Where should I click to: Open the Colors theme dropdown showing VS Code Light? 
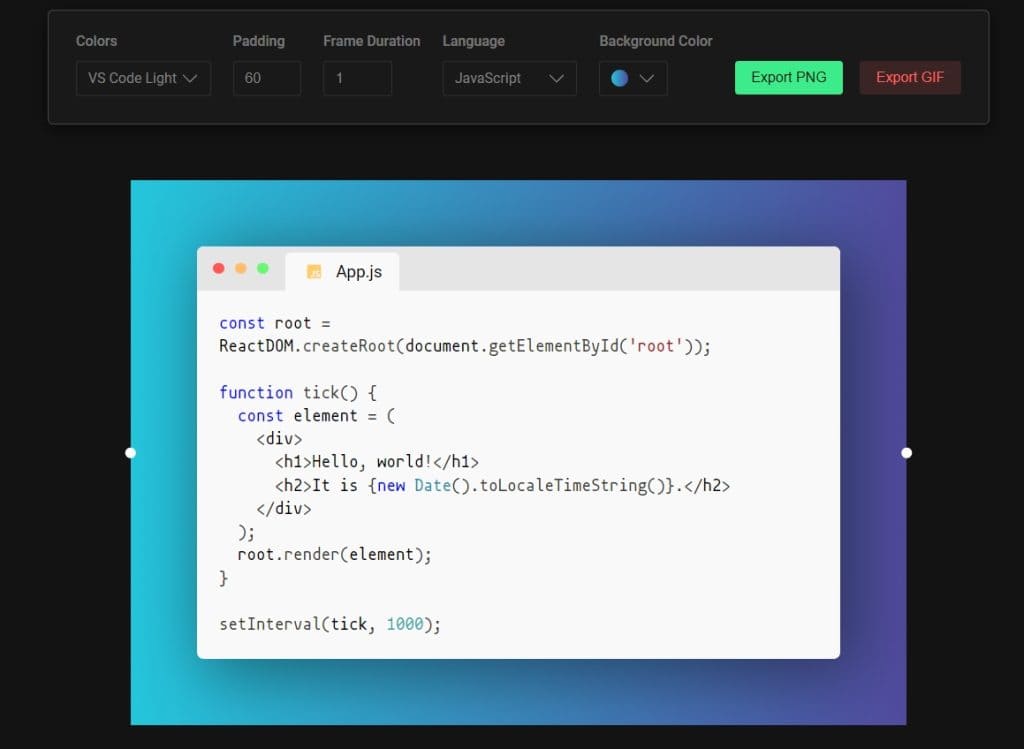(143, 78)
